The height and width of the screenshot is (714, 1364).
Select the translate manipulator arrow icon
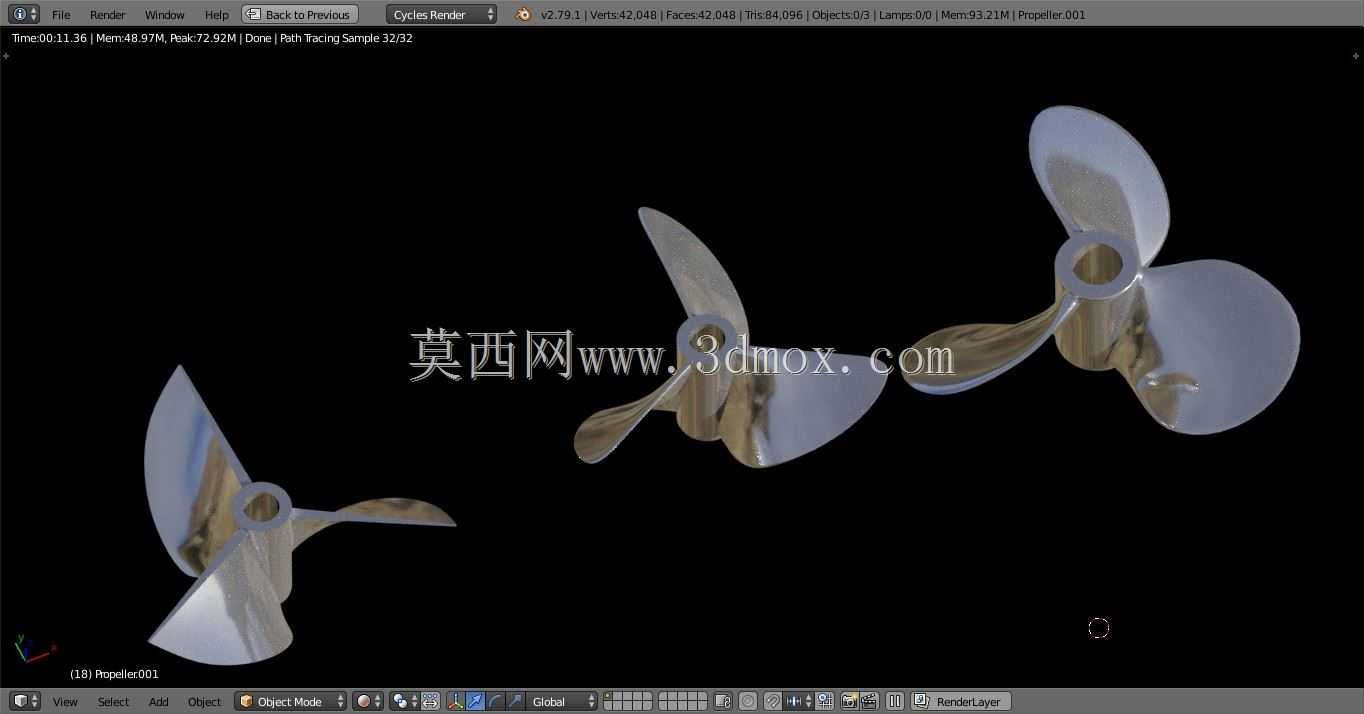[475, 702]
